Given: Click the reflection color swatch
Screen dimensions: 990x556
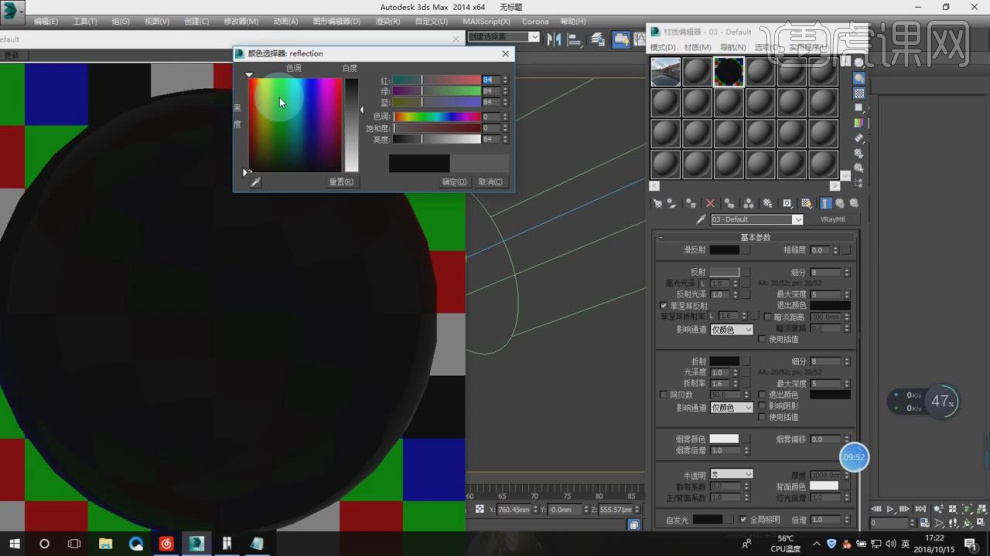Looking at the screenshot, I should tap(724, 272).
